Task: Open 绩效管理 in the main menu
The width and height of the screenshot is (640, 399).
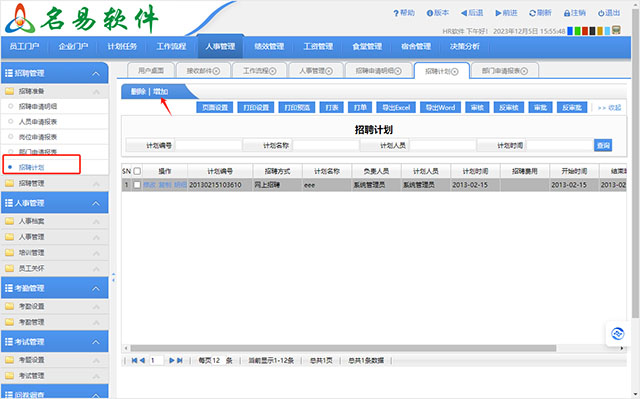Action: point(269,47)
